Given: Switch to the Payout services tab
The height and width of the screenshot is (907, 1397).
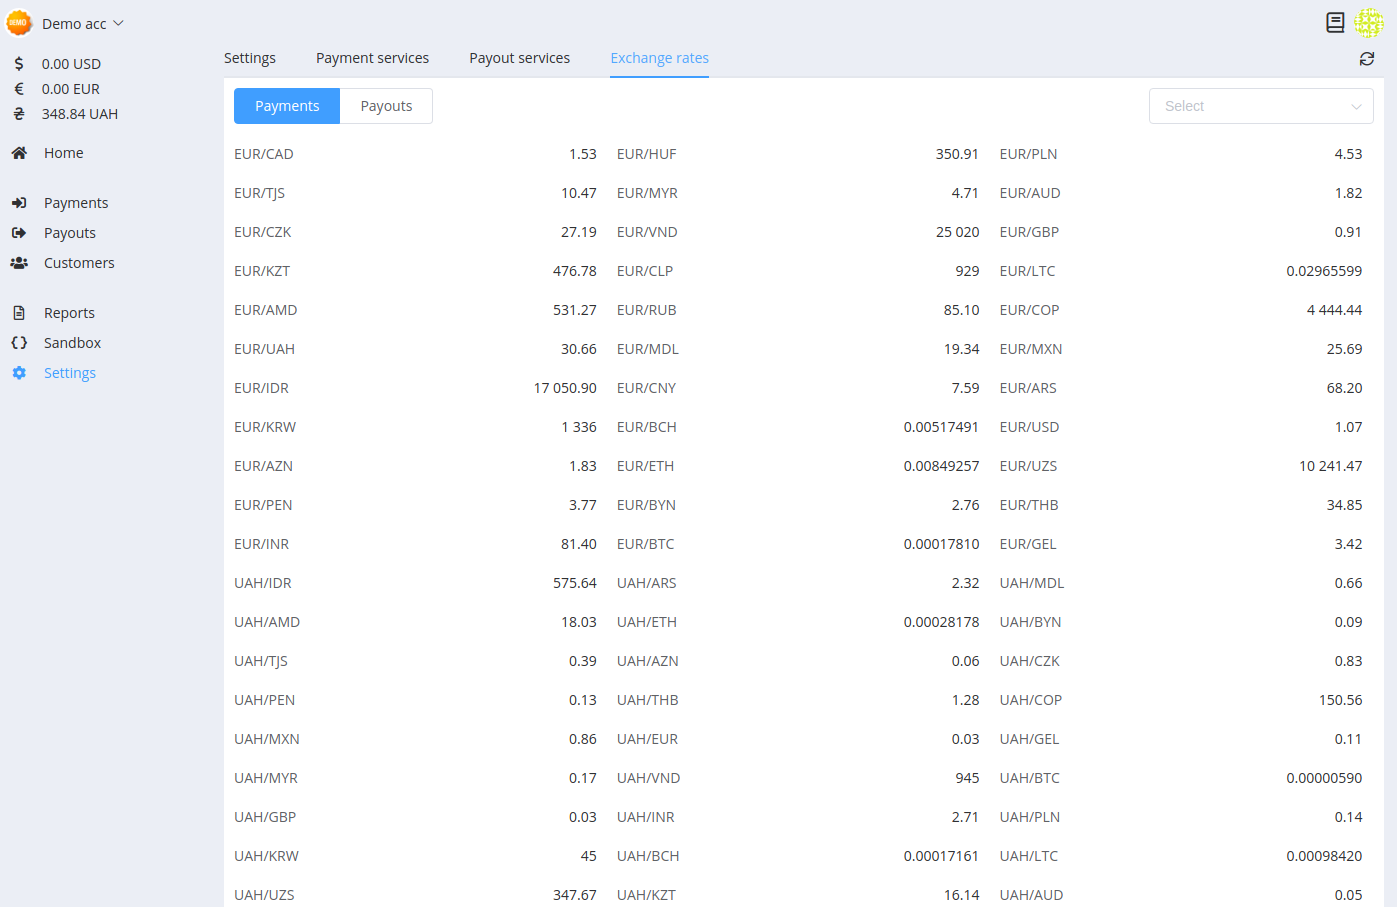Looking at the screenshot, I should (x=519, y=58).
